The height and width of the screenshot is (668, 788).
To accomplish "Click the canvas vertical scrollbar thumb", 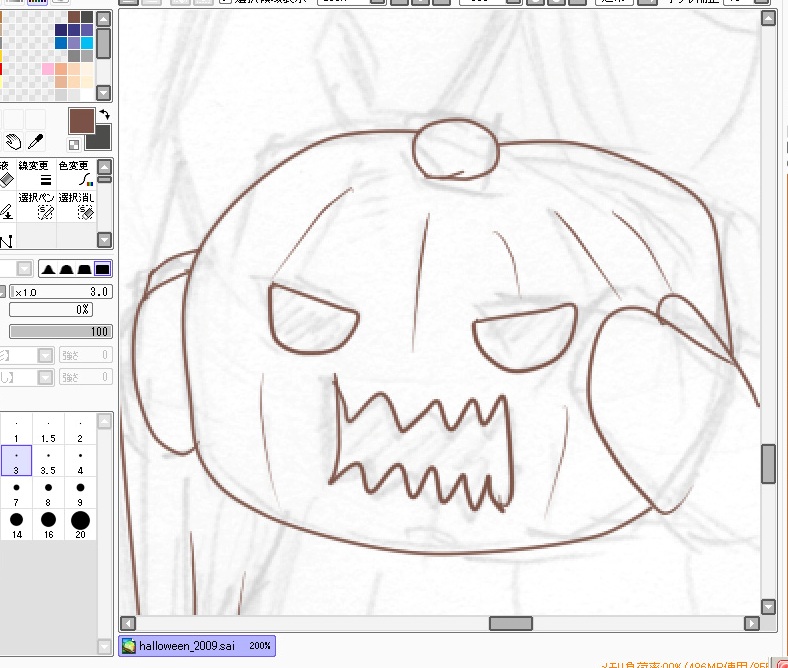I will pyautogui.click(x=768, y=464).
